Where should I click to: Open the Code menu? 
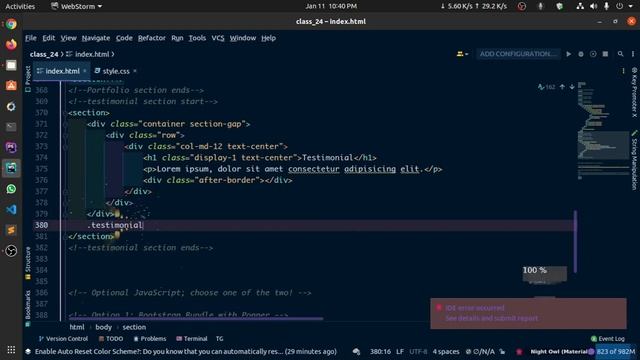pos(124,38)
